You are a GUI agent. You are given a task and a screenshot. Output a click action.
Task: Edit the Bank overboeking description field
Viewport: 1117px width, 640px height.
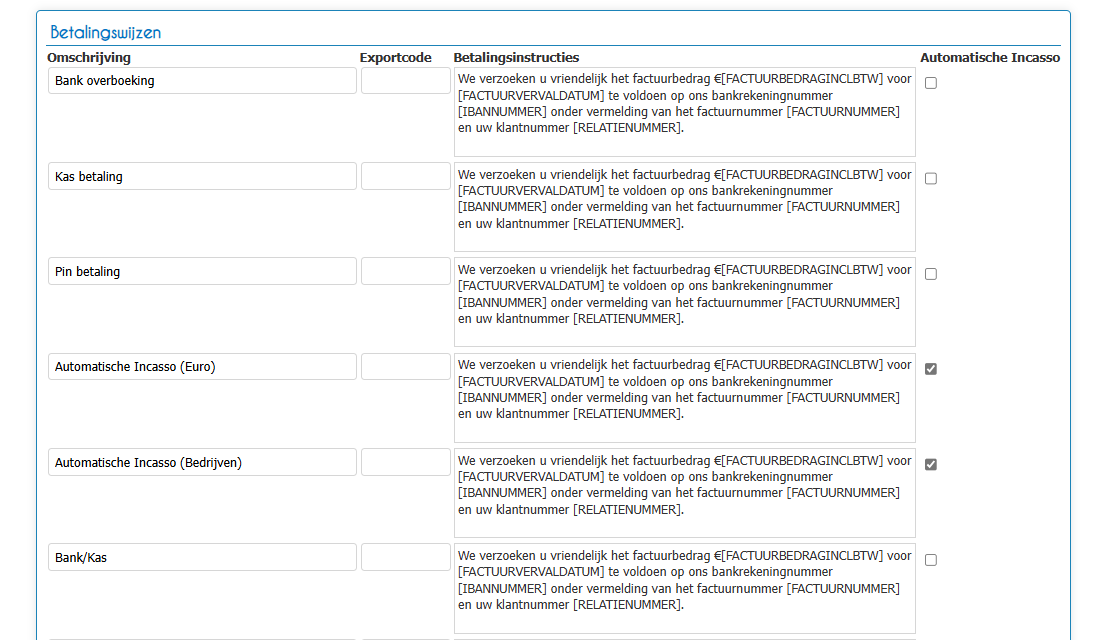click(202, 81)
